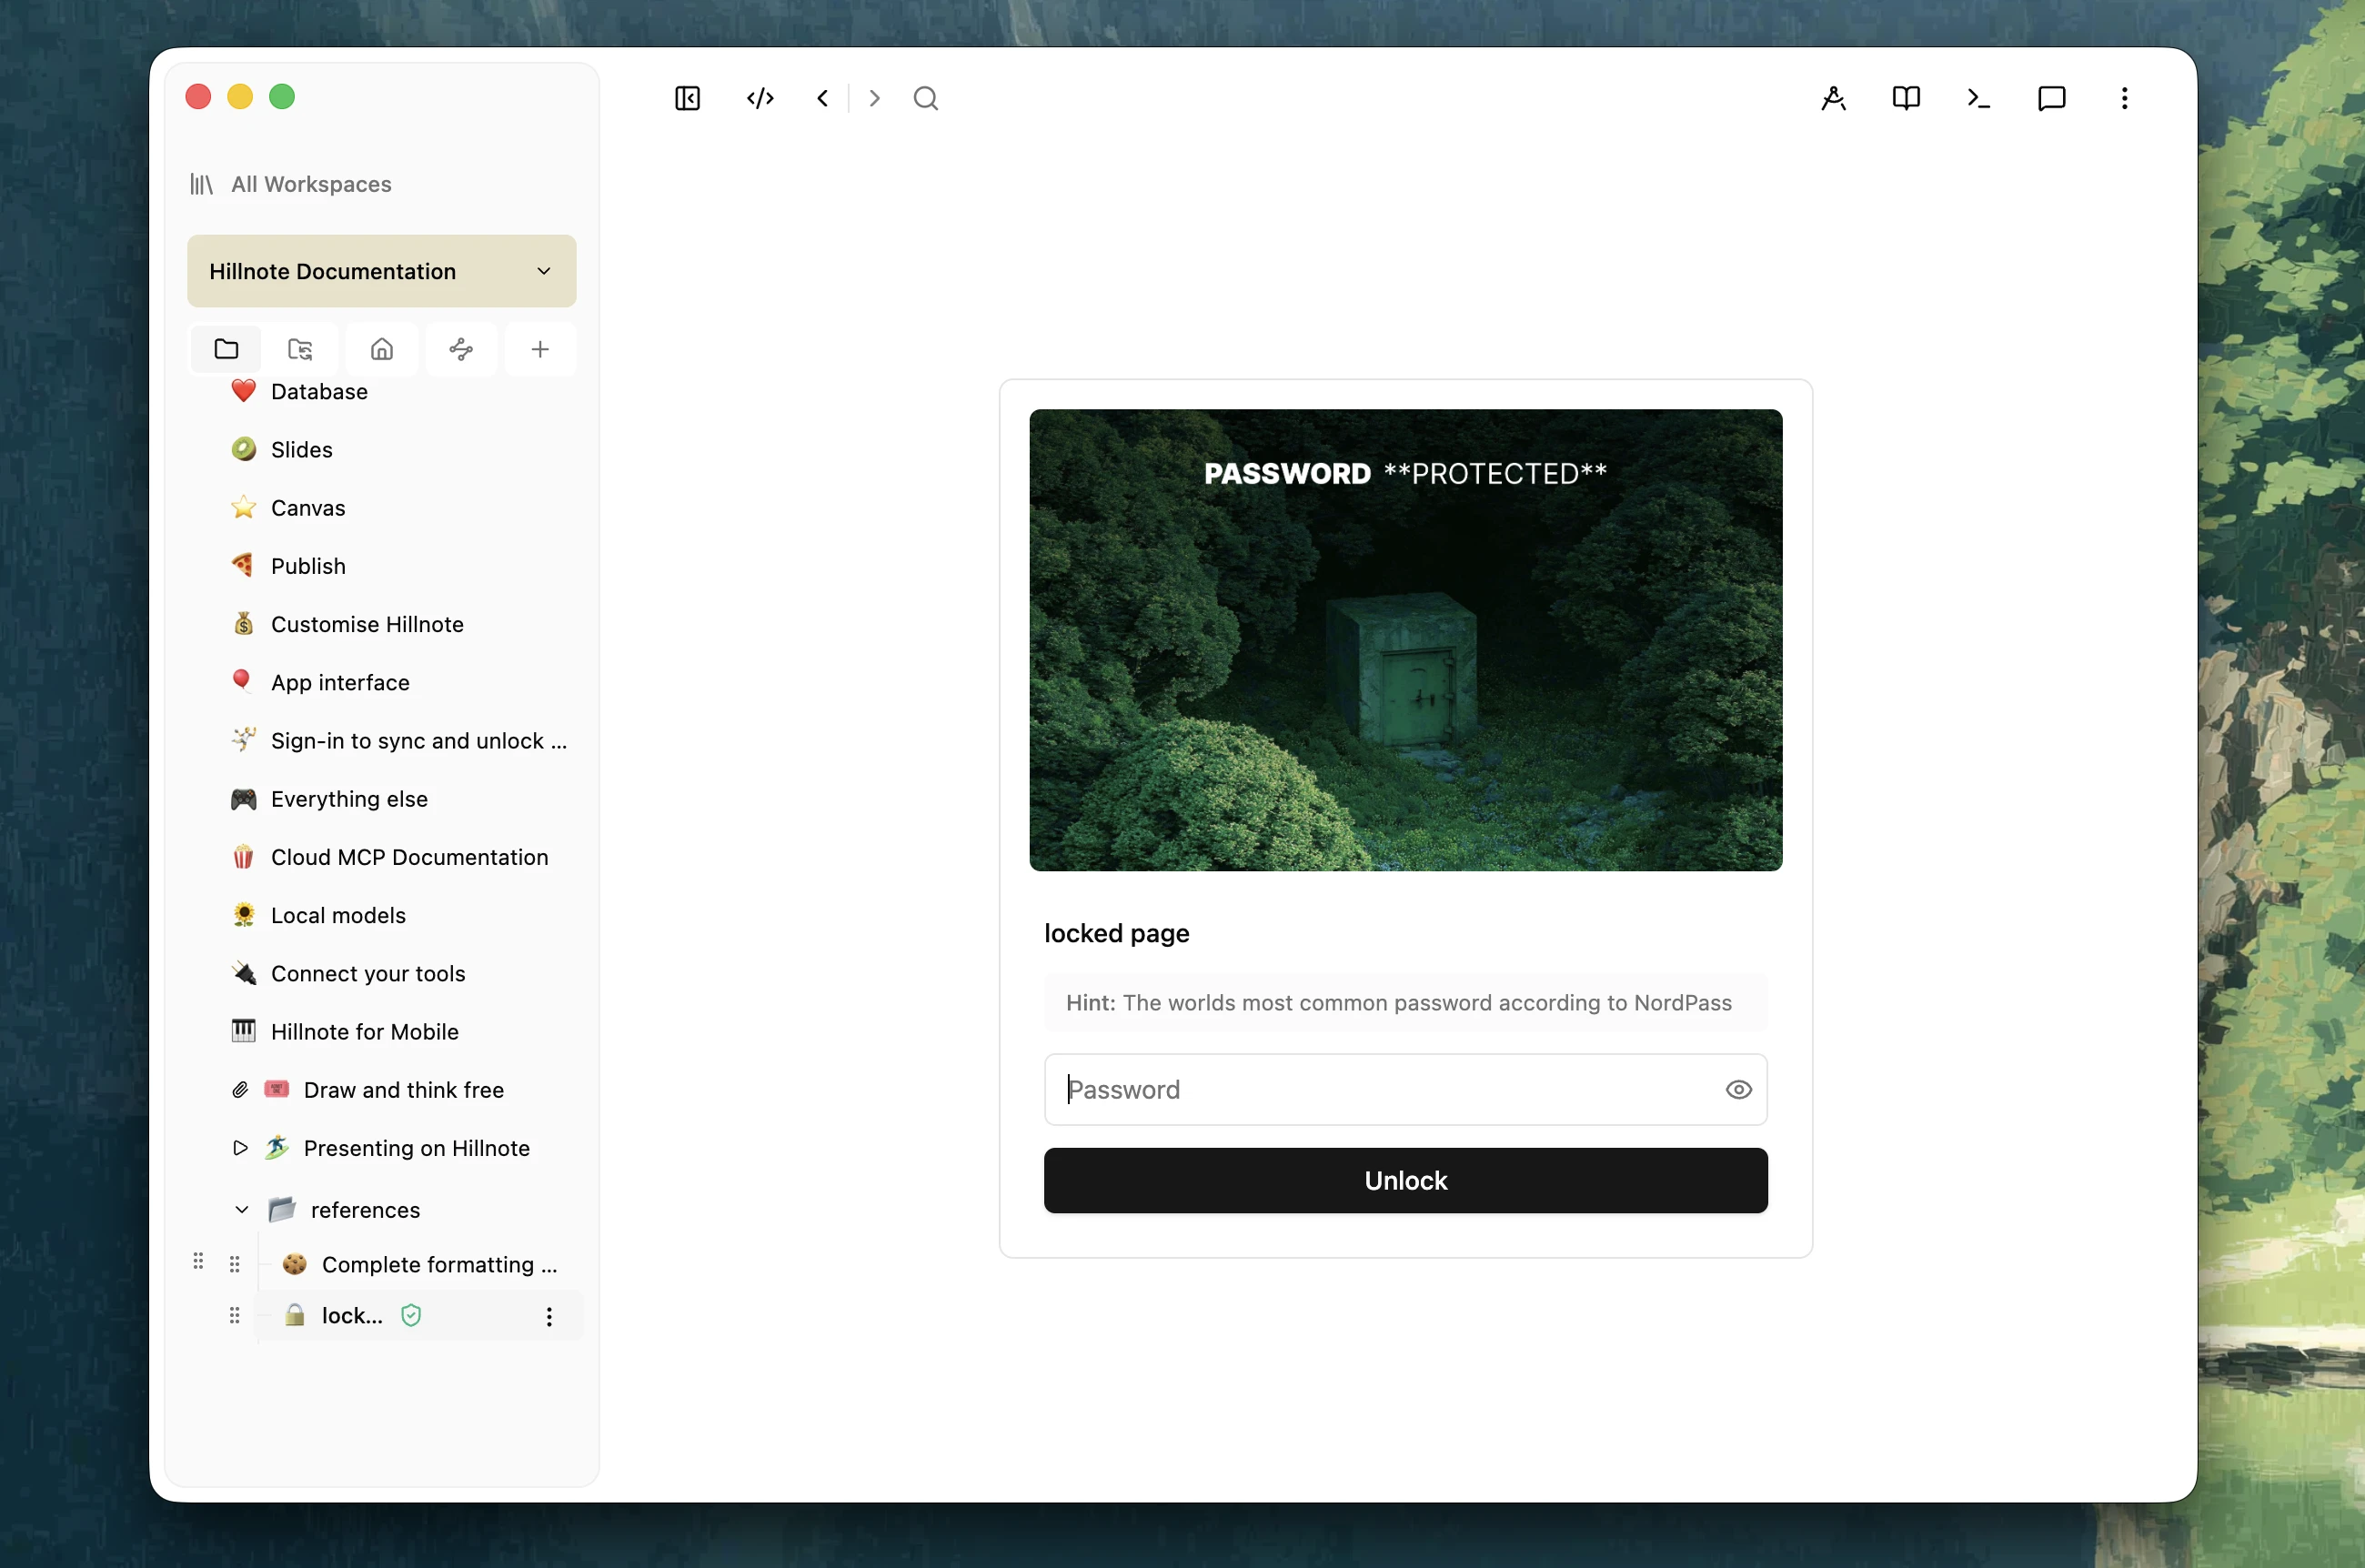Open lock item three-dot menu

549,1316
